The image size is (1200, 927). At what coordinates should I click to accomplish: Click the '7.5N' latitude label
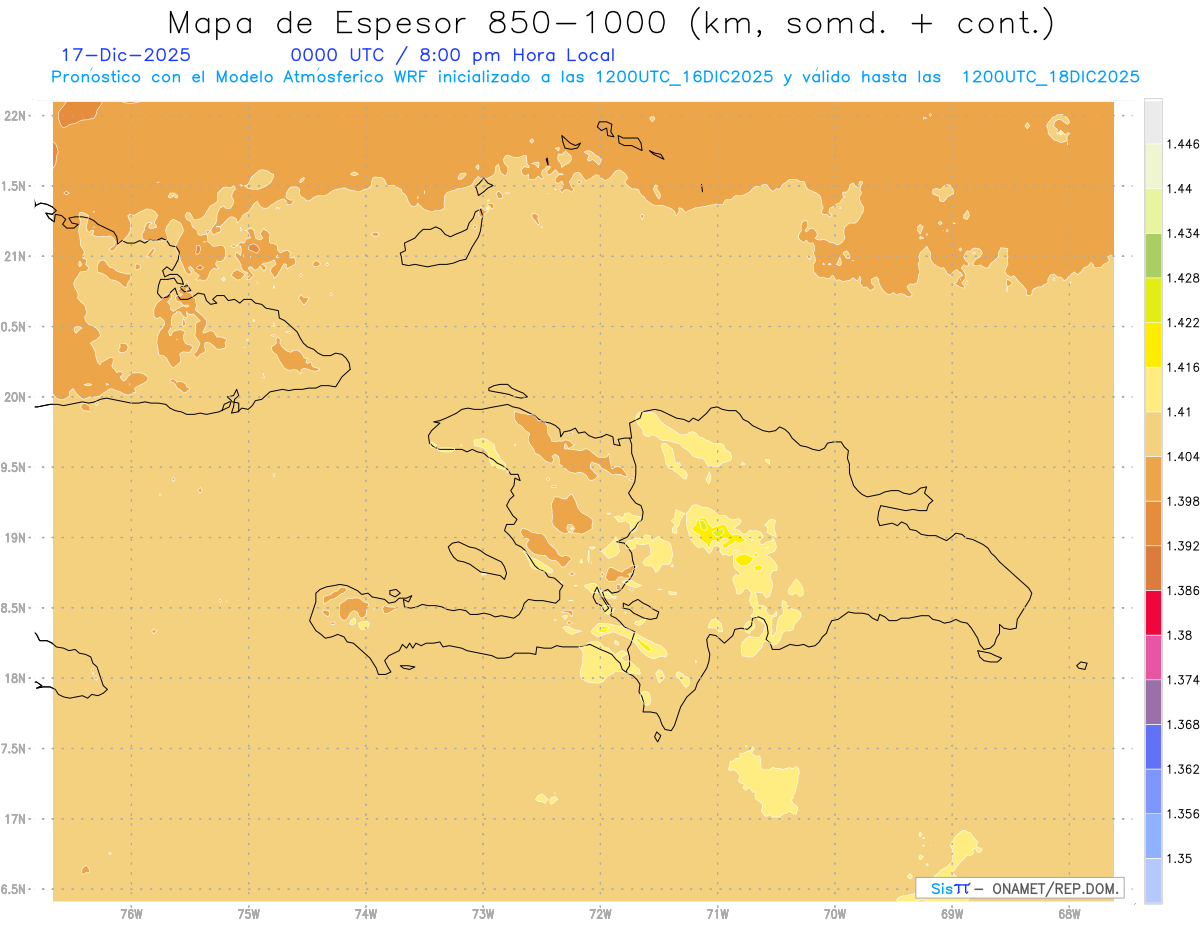[x=13, y=749]
